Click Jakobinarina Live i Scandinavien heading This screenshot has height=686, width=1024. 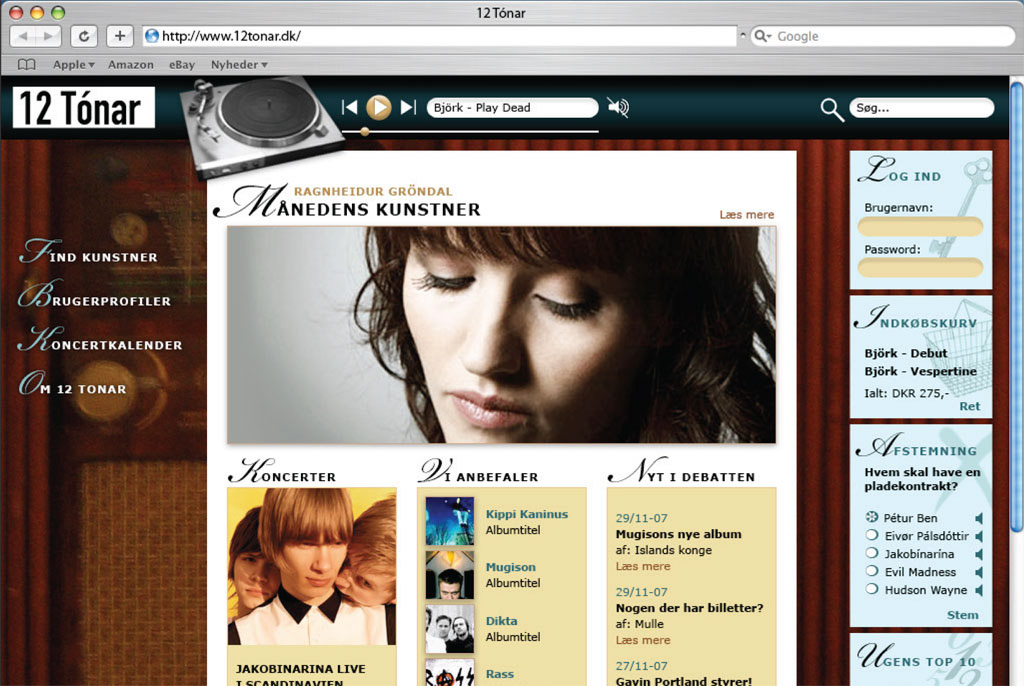point(300,676)
